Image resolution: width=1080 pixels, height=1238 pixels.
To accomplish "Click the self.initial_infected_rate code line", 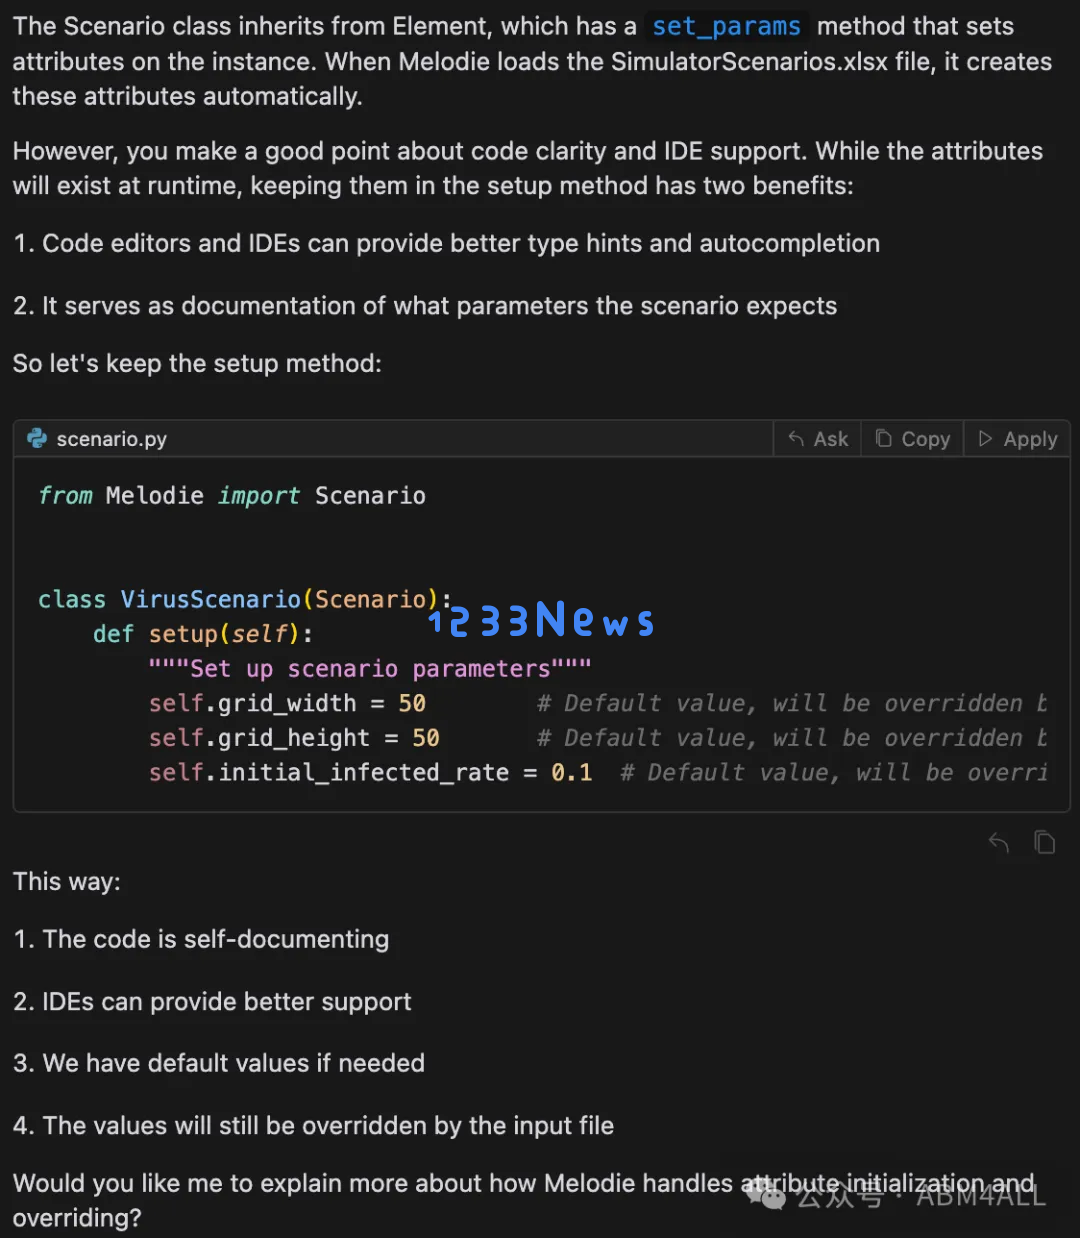I will pos(370,773).
